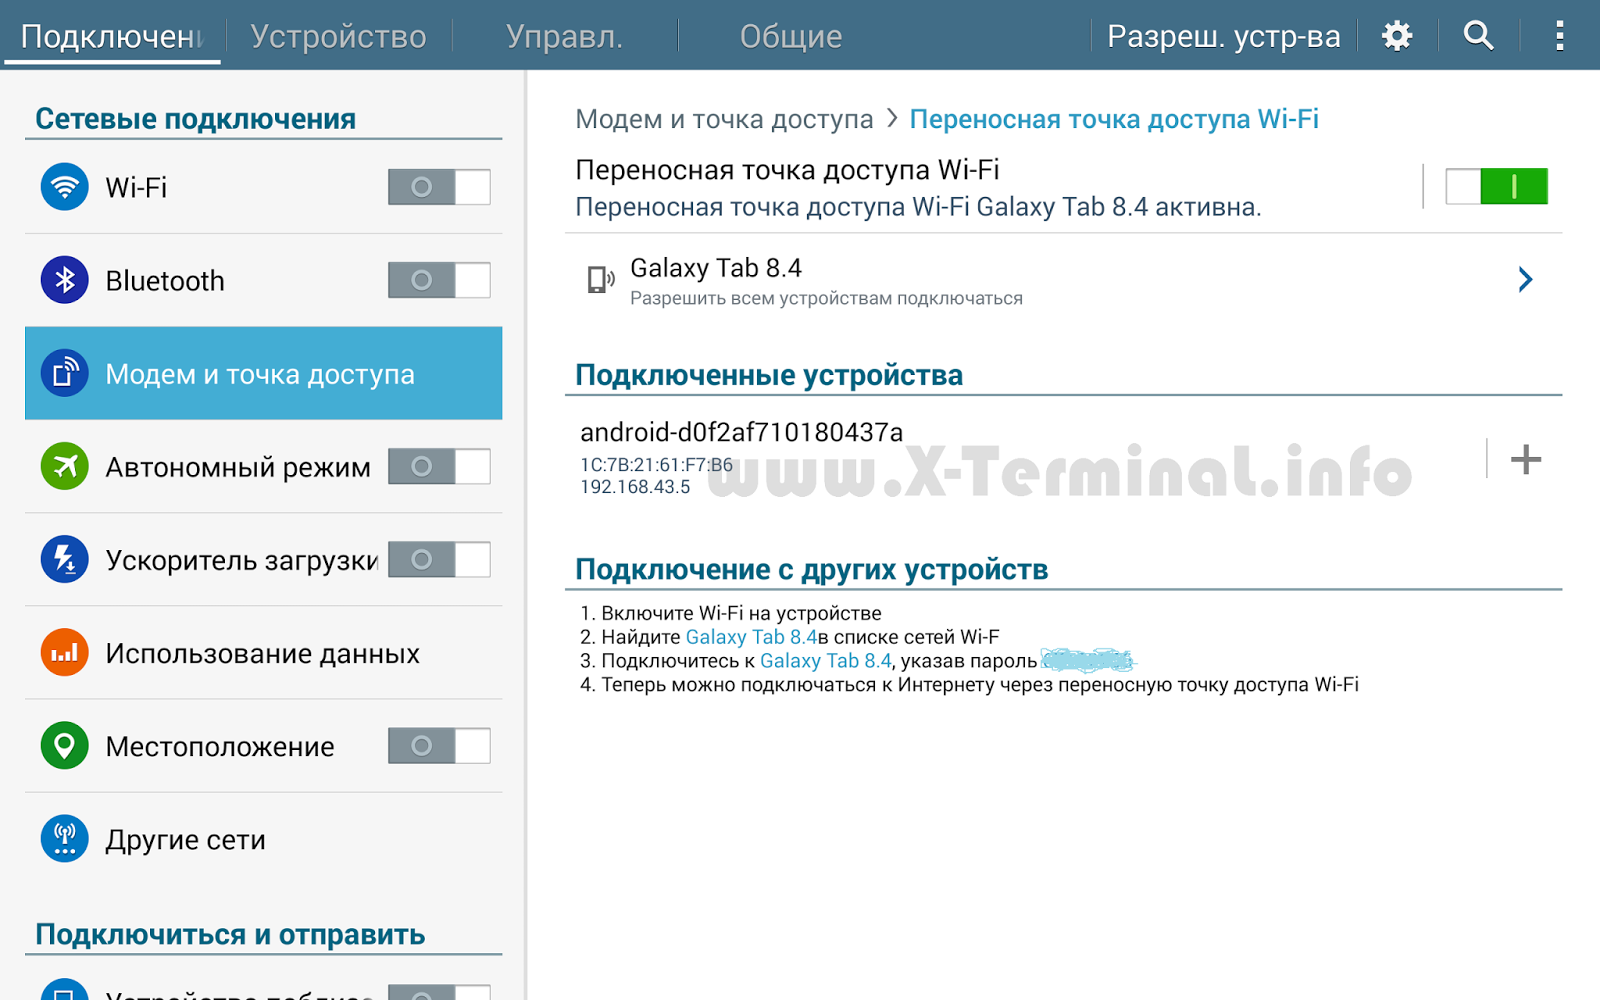Screen dimensions: 1600x1000
Task: Tap step 1 Включите Wi-Fi на устройстве
Action: [731, 613]
